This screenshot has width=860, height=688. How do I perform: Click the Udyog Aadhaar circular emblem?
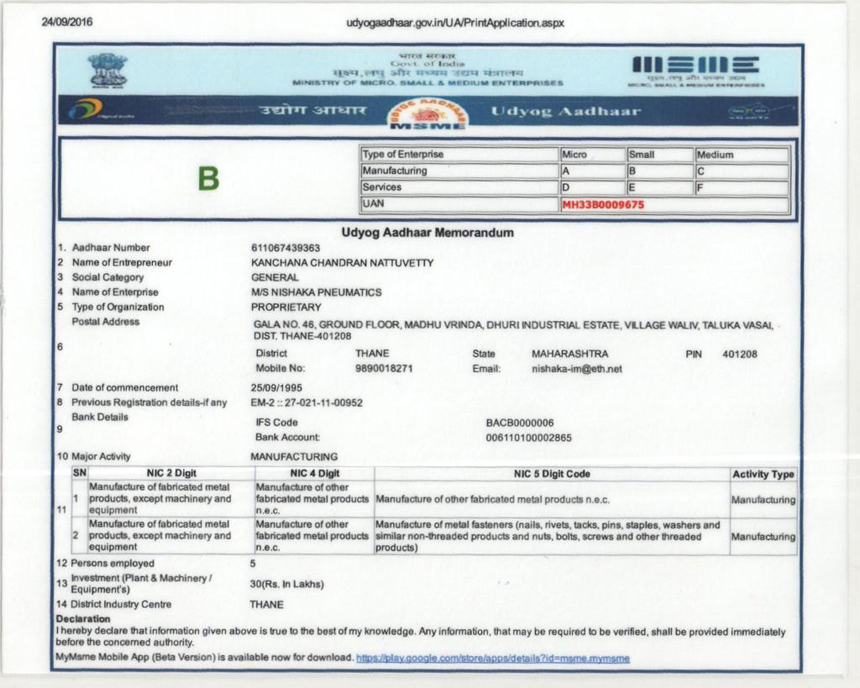[x=428, y=114]
